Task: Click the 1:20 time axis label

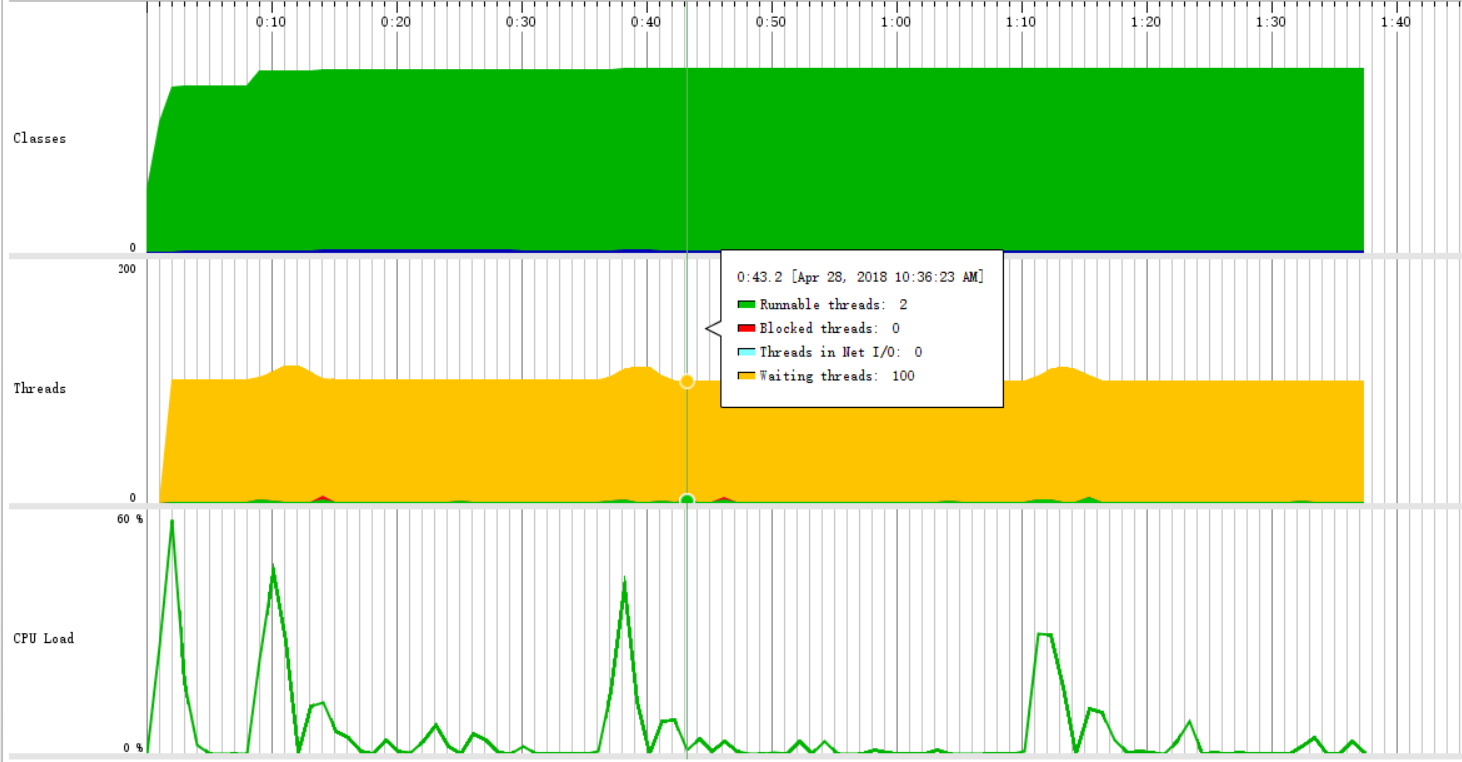Action: tap(1145, 22)
